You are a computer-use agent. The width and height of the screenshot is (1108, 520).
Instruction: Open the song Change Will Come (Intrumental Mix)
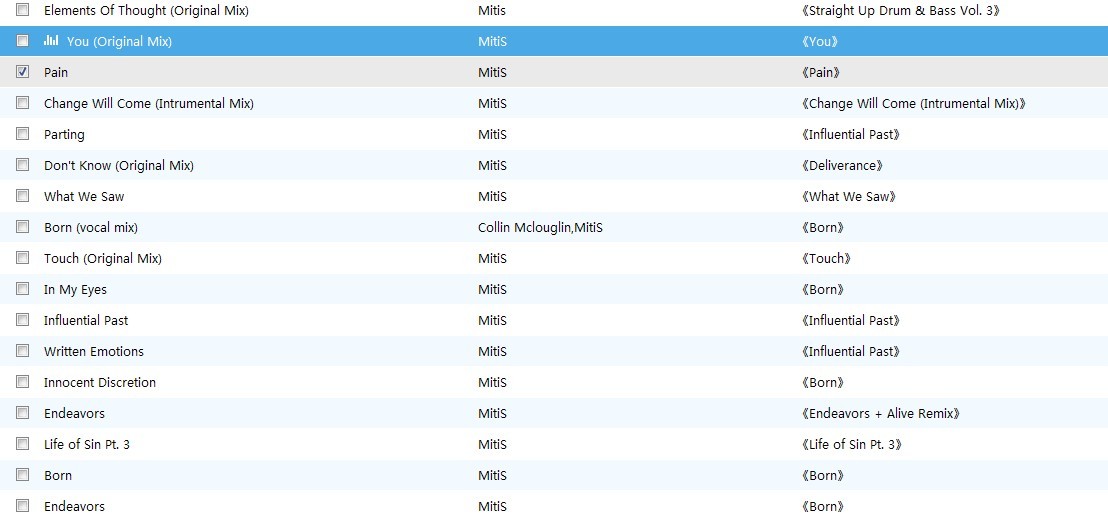(x=148, y=104)
